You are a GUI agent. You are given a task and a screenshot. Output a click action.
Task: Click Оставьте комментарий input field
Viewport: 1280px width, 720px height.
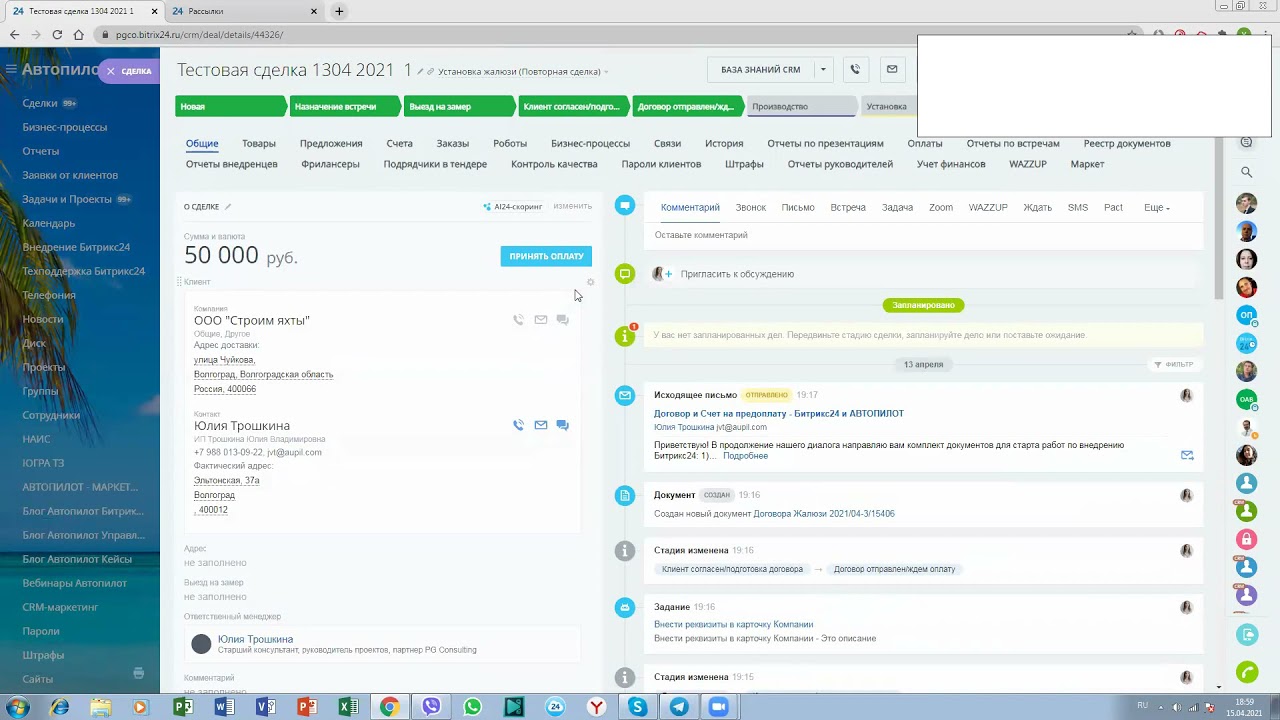click(x=924, y=235)
